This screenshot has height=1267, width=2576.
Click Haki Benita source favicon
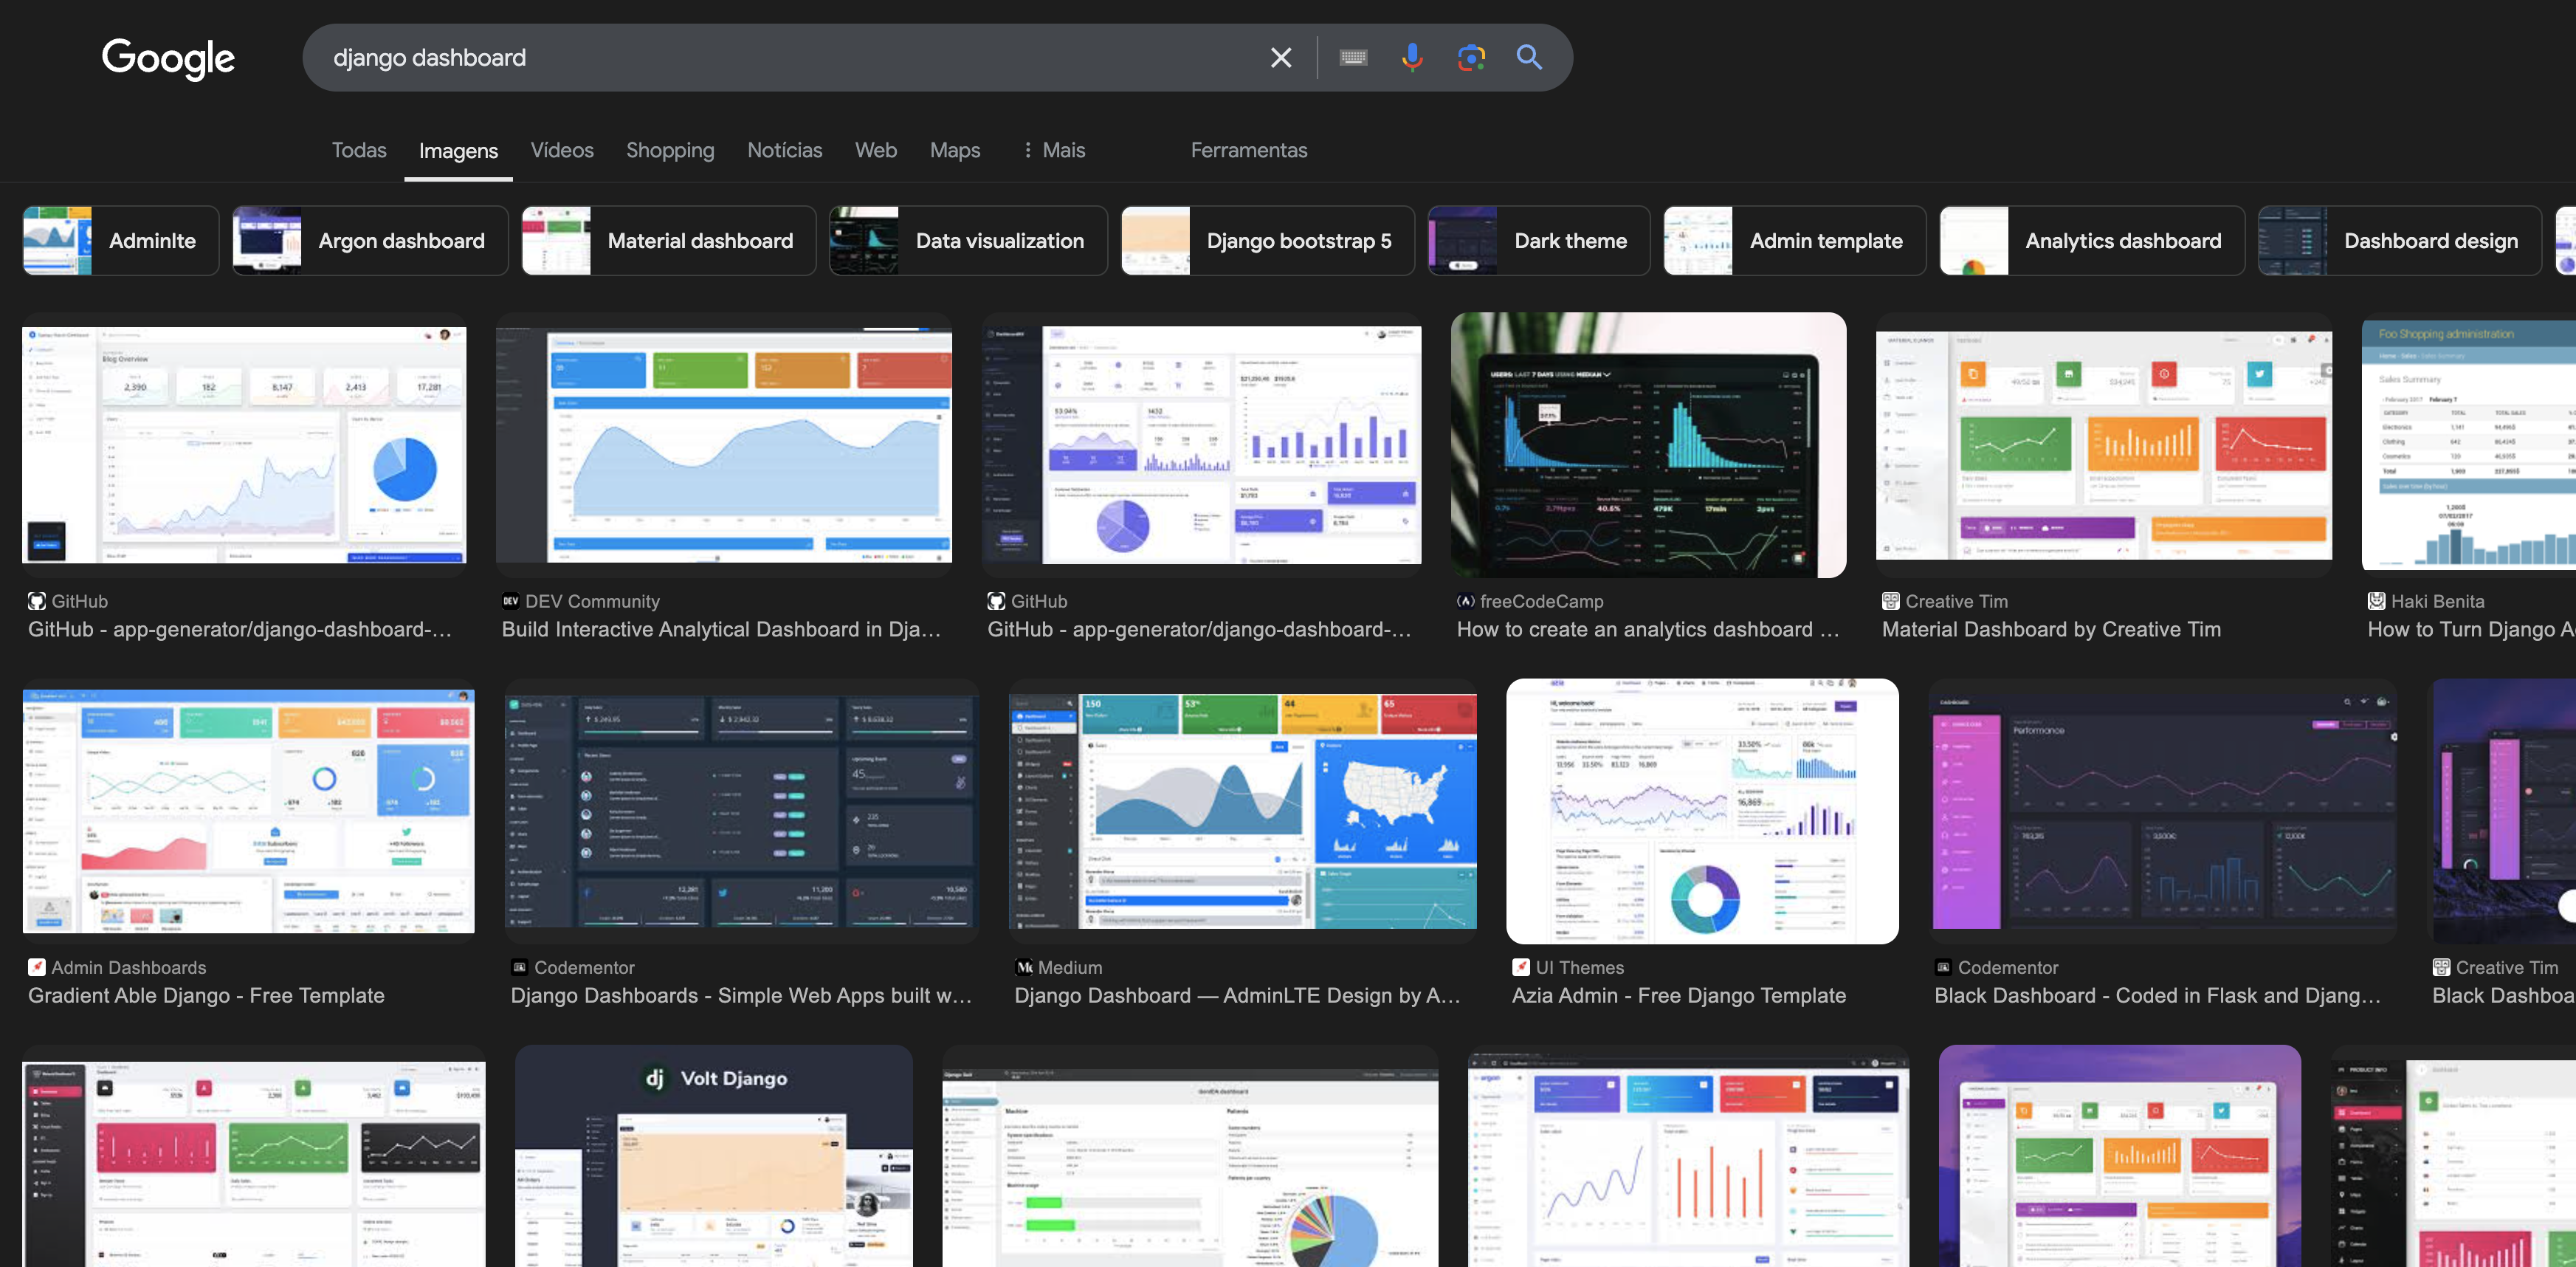pyautogui.click(x=2376, y=601)
